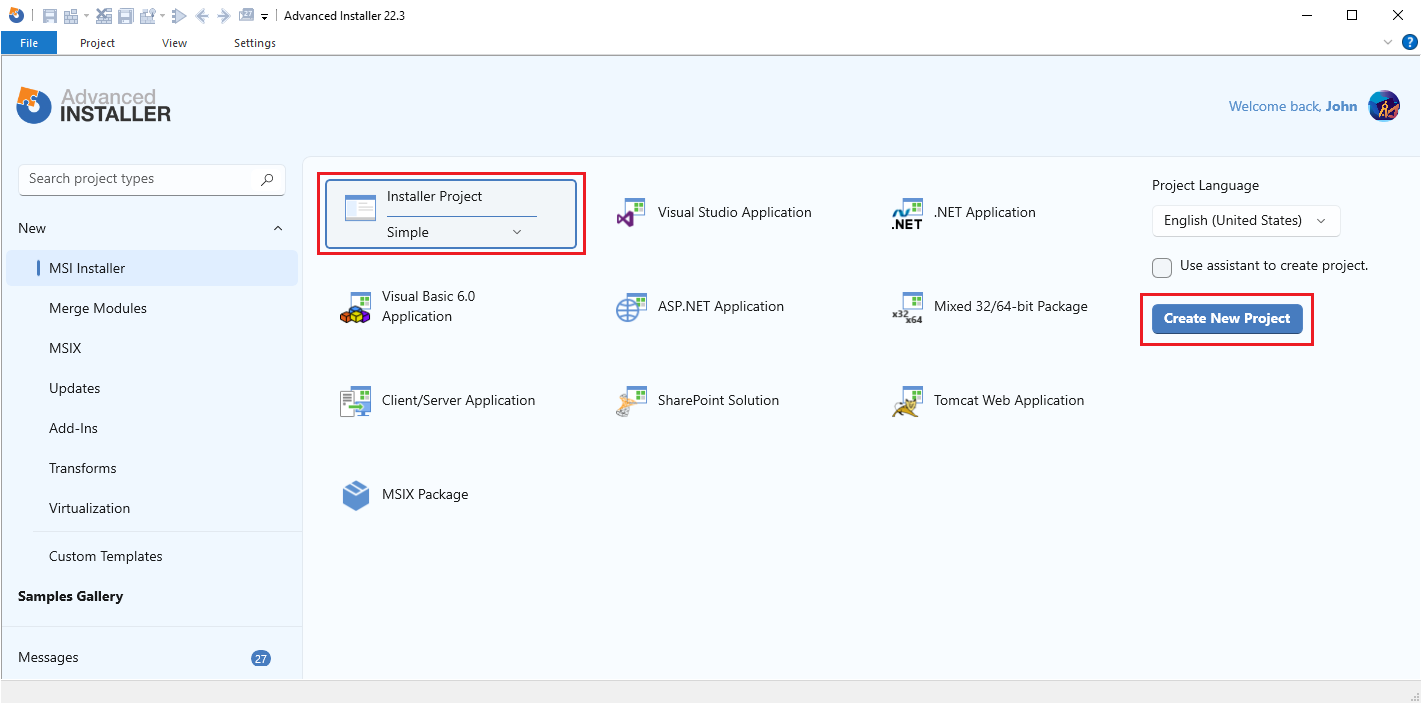The height and width of the screenshot is (703, 1421).
Task: Open the Build icon dropdown arrow
Action: (x=86, y=16)
